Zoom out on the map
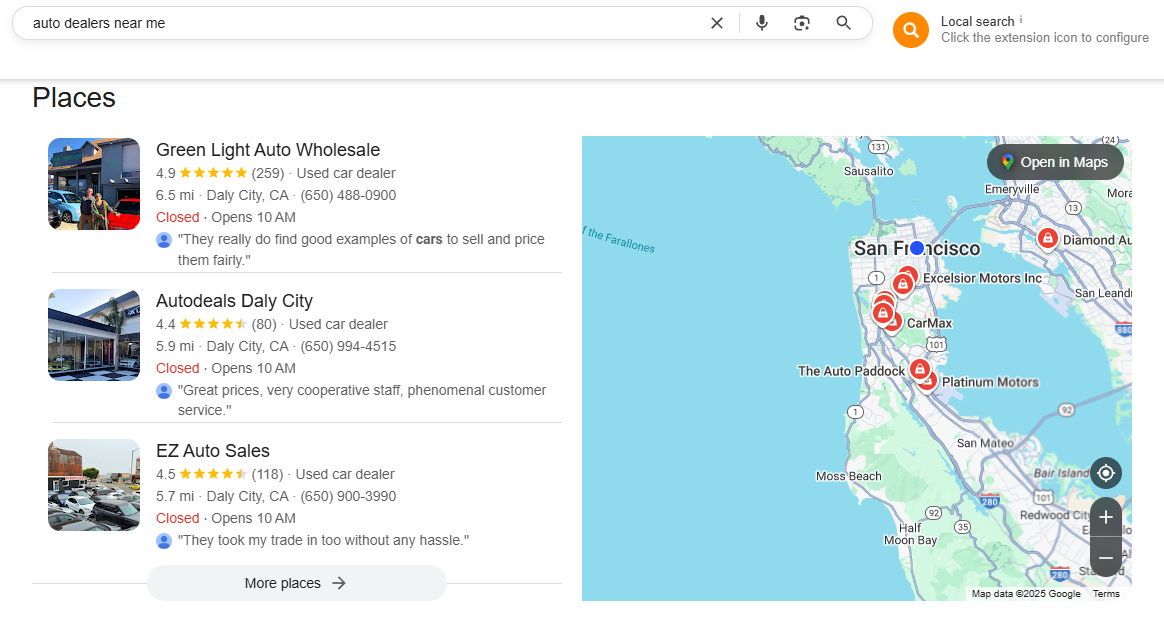 pyautogui.click(x=1105, y=557)
